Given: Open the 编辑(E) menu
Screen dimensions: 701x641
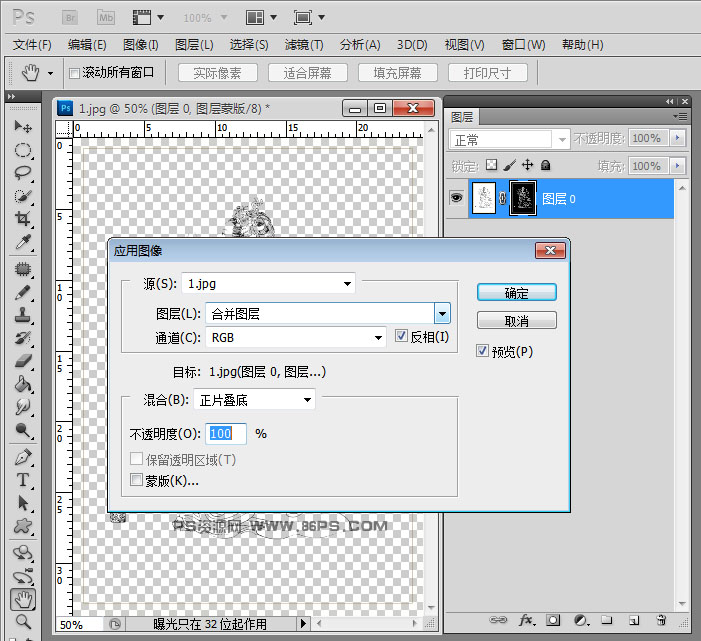Looking at the screenshot, I should tap(87, 45).
